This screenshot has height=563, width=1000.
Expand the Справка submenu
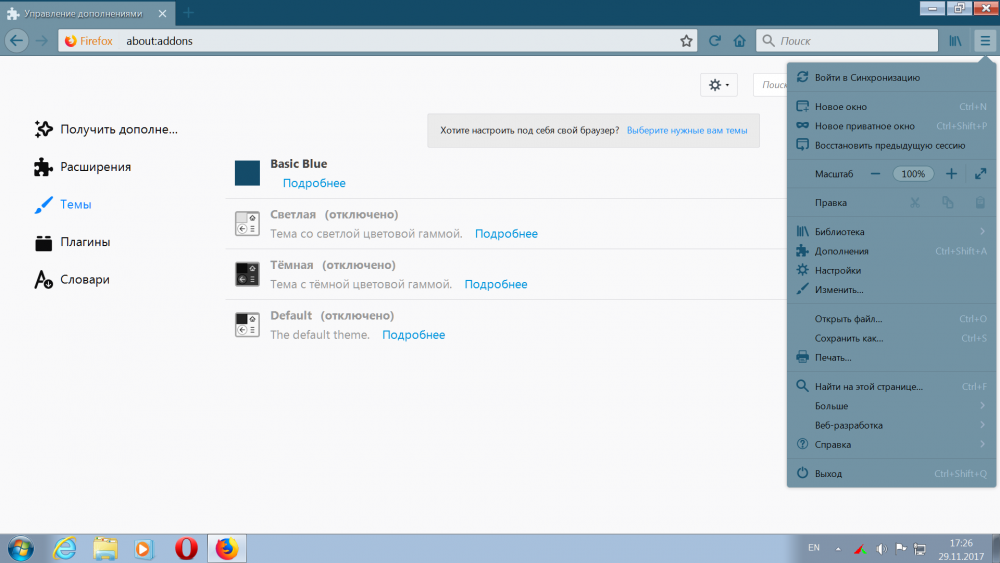click(892, 444)
